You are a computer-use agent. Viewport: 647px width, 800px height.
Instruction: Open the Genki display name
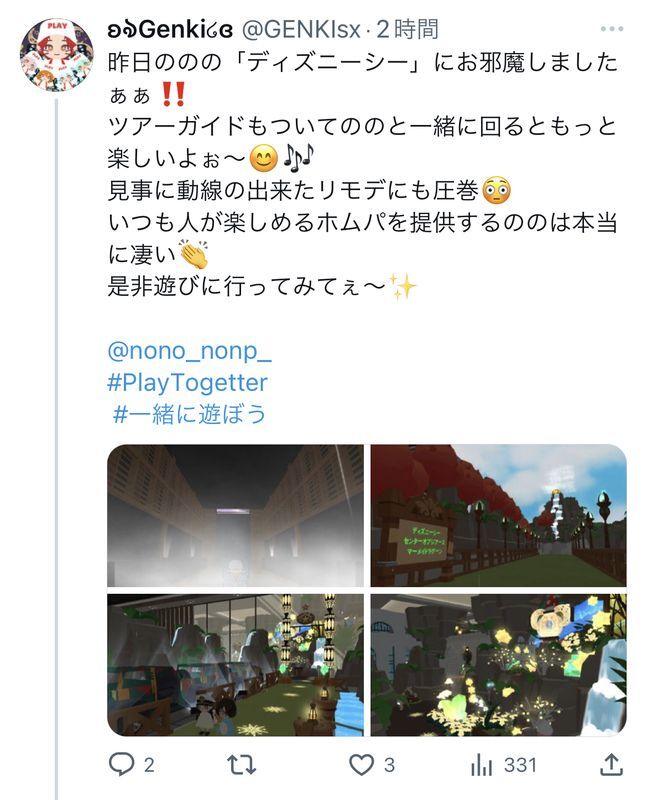pos(170,30)
